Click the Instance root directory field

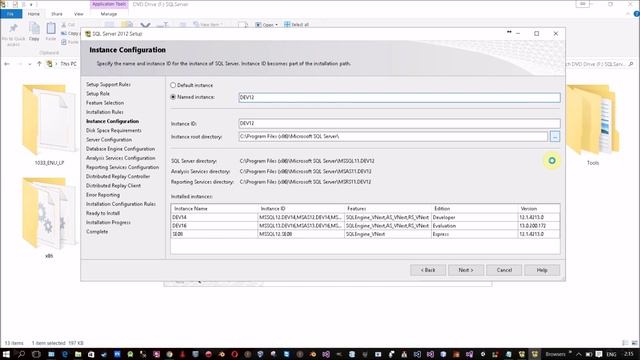pos(393,136)
